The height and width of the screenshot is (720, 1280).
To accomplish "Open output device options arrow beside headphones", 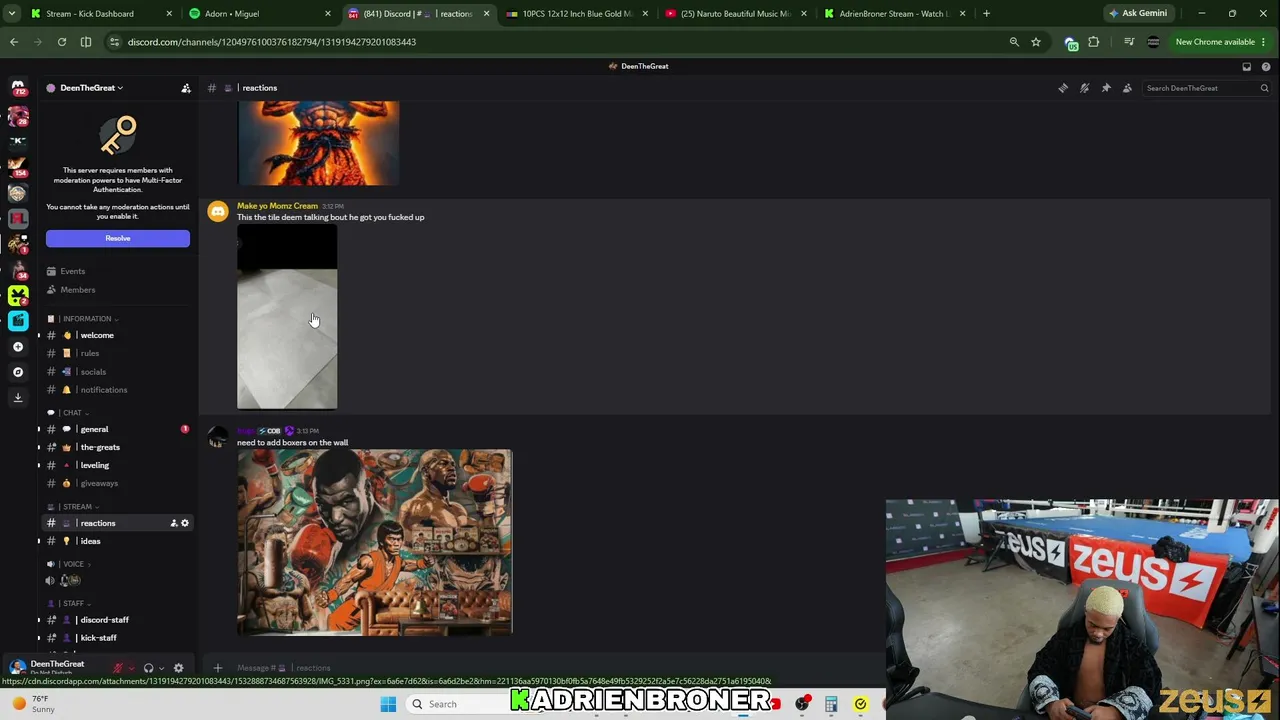I will [x=161, y=668].
